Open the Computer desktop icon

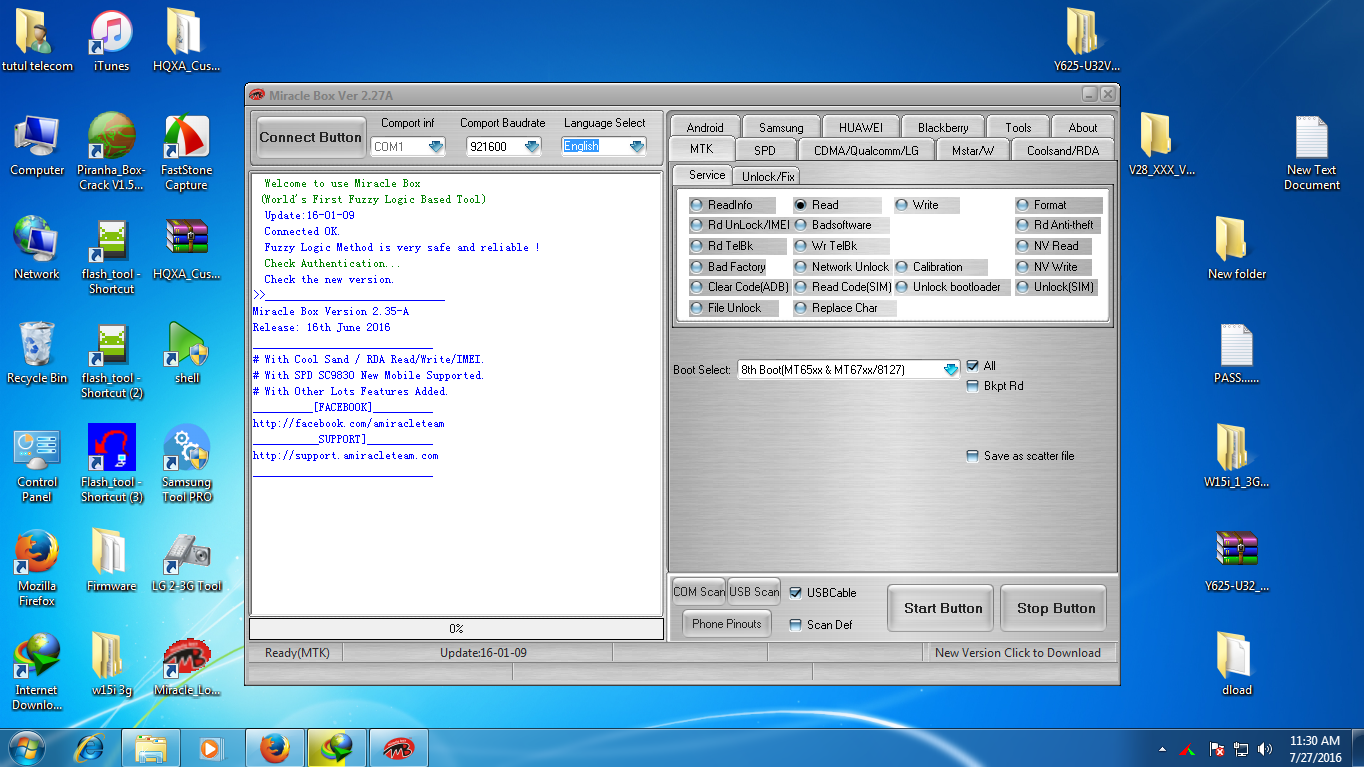(37, 146)
